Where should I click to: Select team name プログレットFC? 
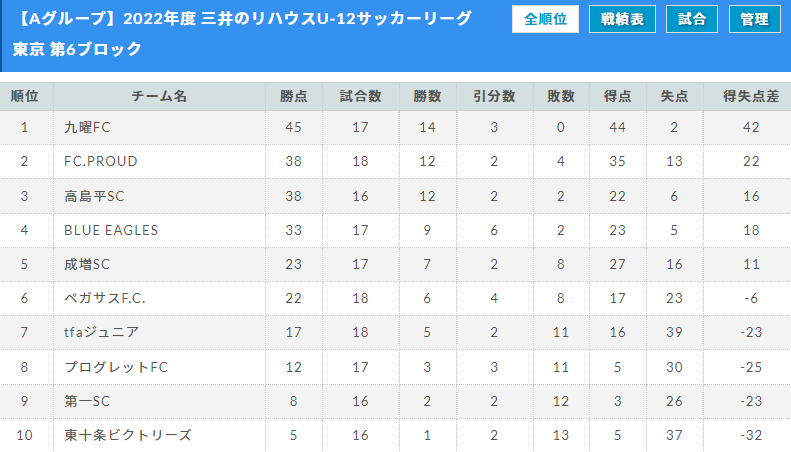(116, 367)
